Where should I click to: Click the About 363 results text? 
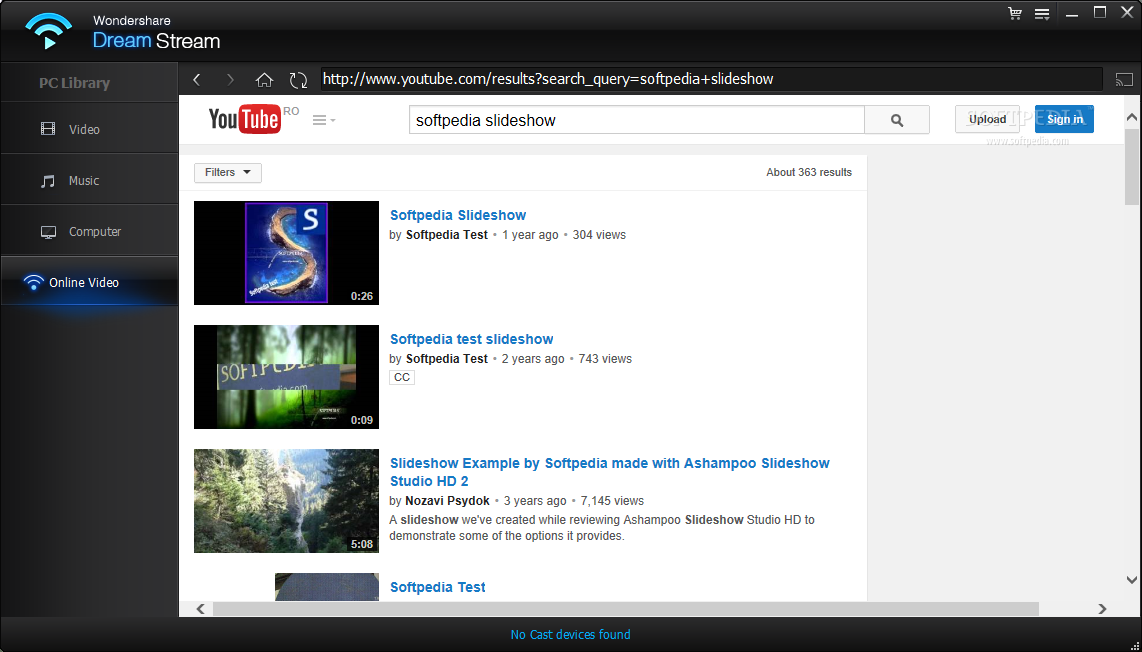point(808,173)
